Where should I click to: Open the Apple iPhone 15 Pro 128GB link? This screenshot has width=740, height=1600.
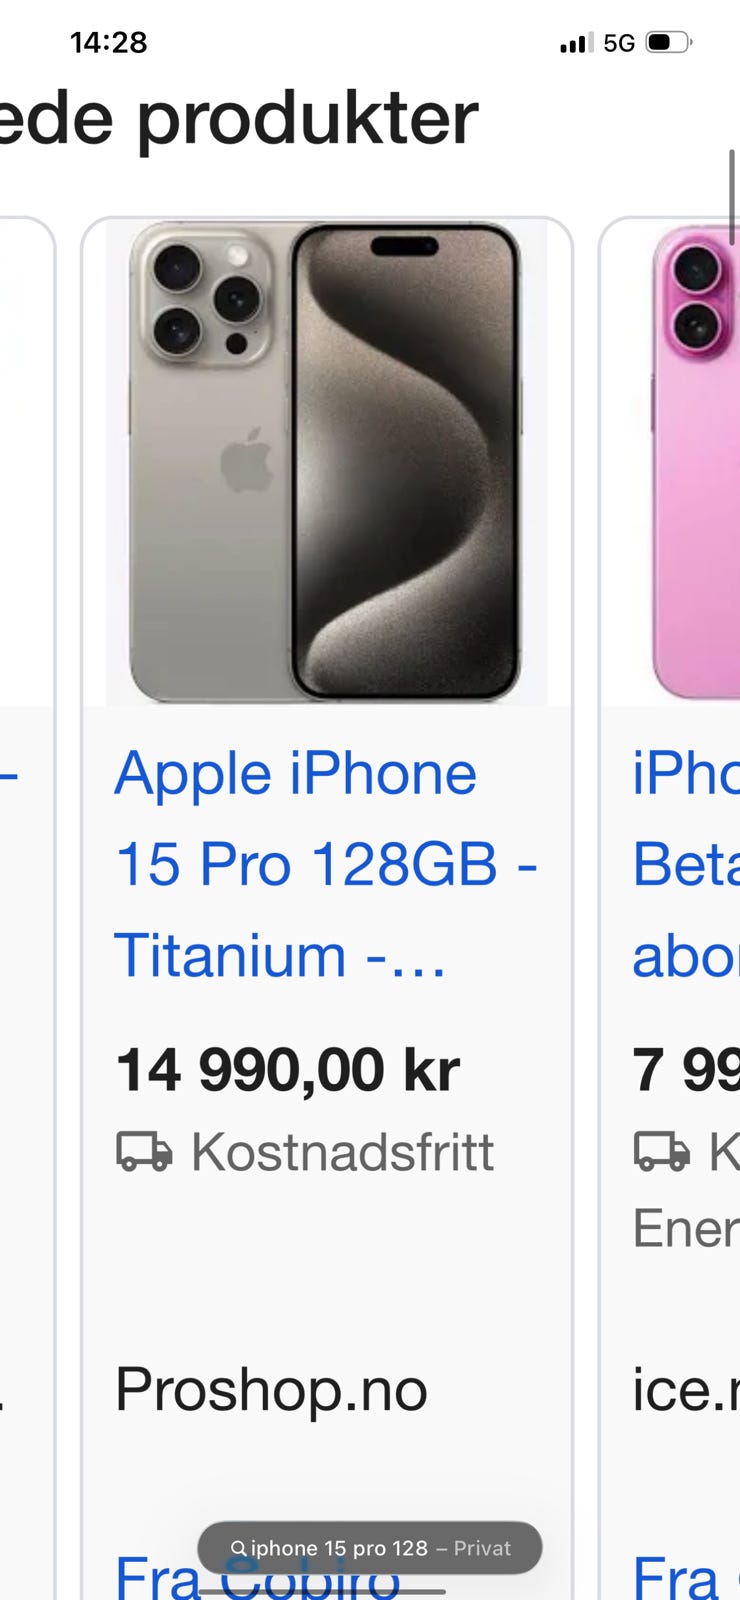coord(326,864)
